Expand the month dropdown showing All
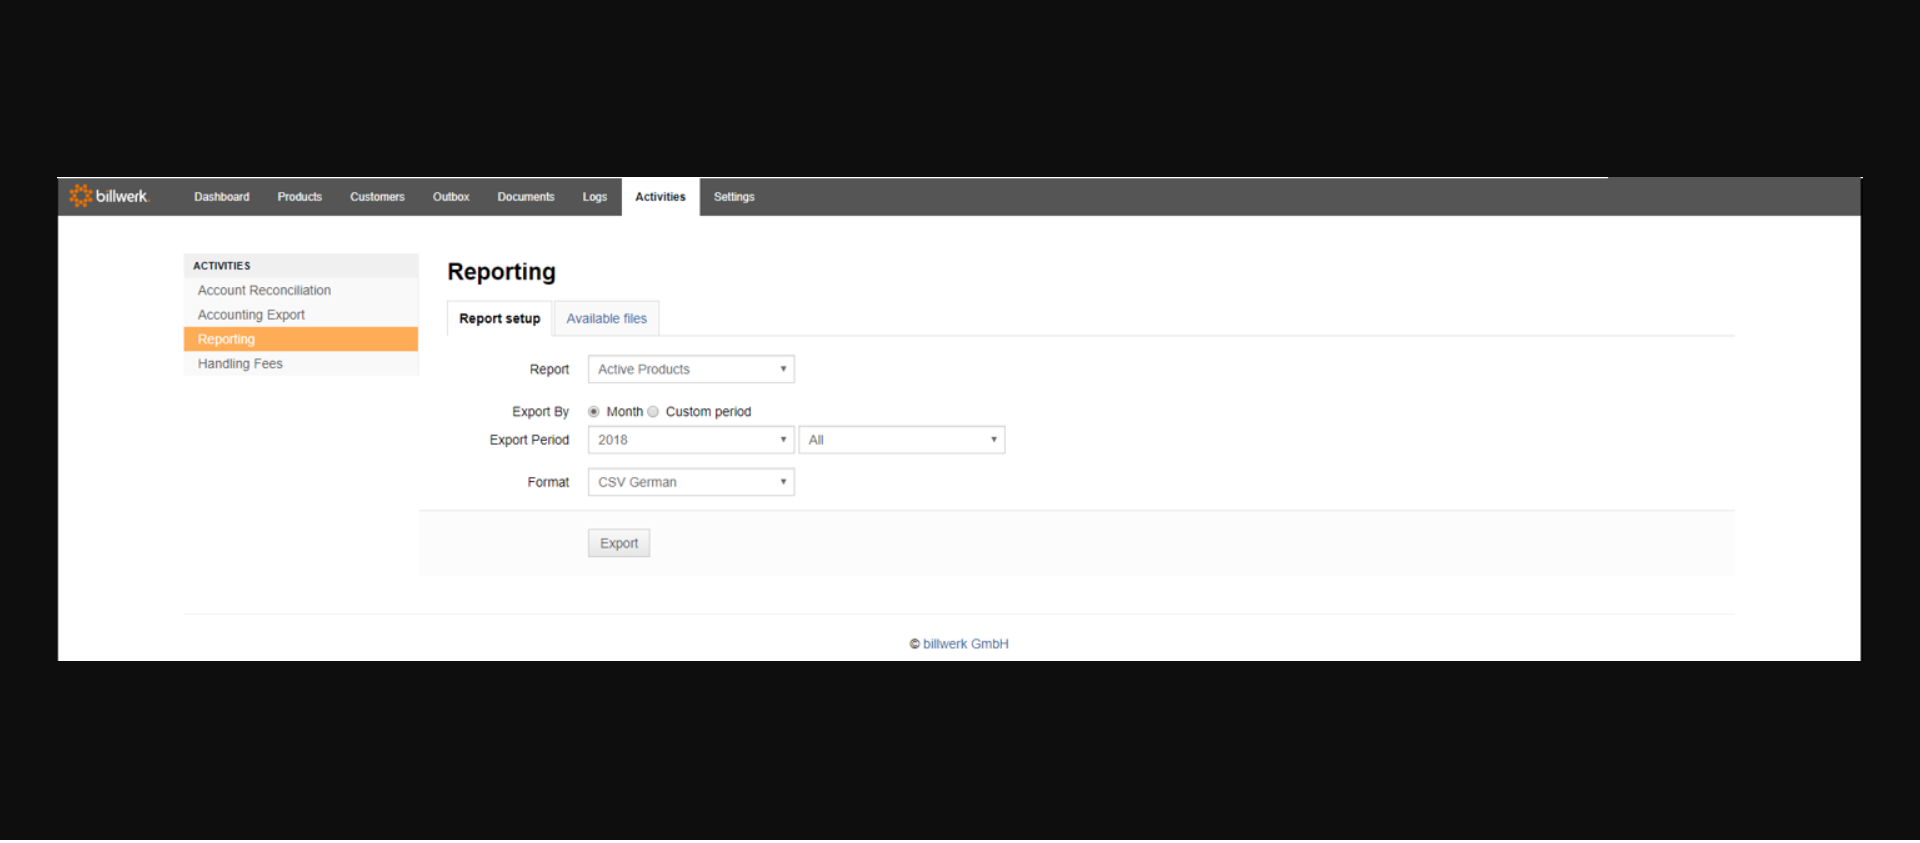Viewport: 1920px width, 843px height. coord(902,440)
